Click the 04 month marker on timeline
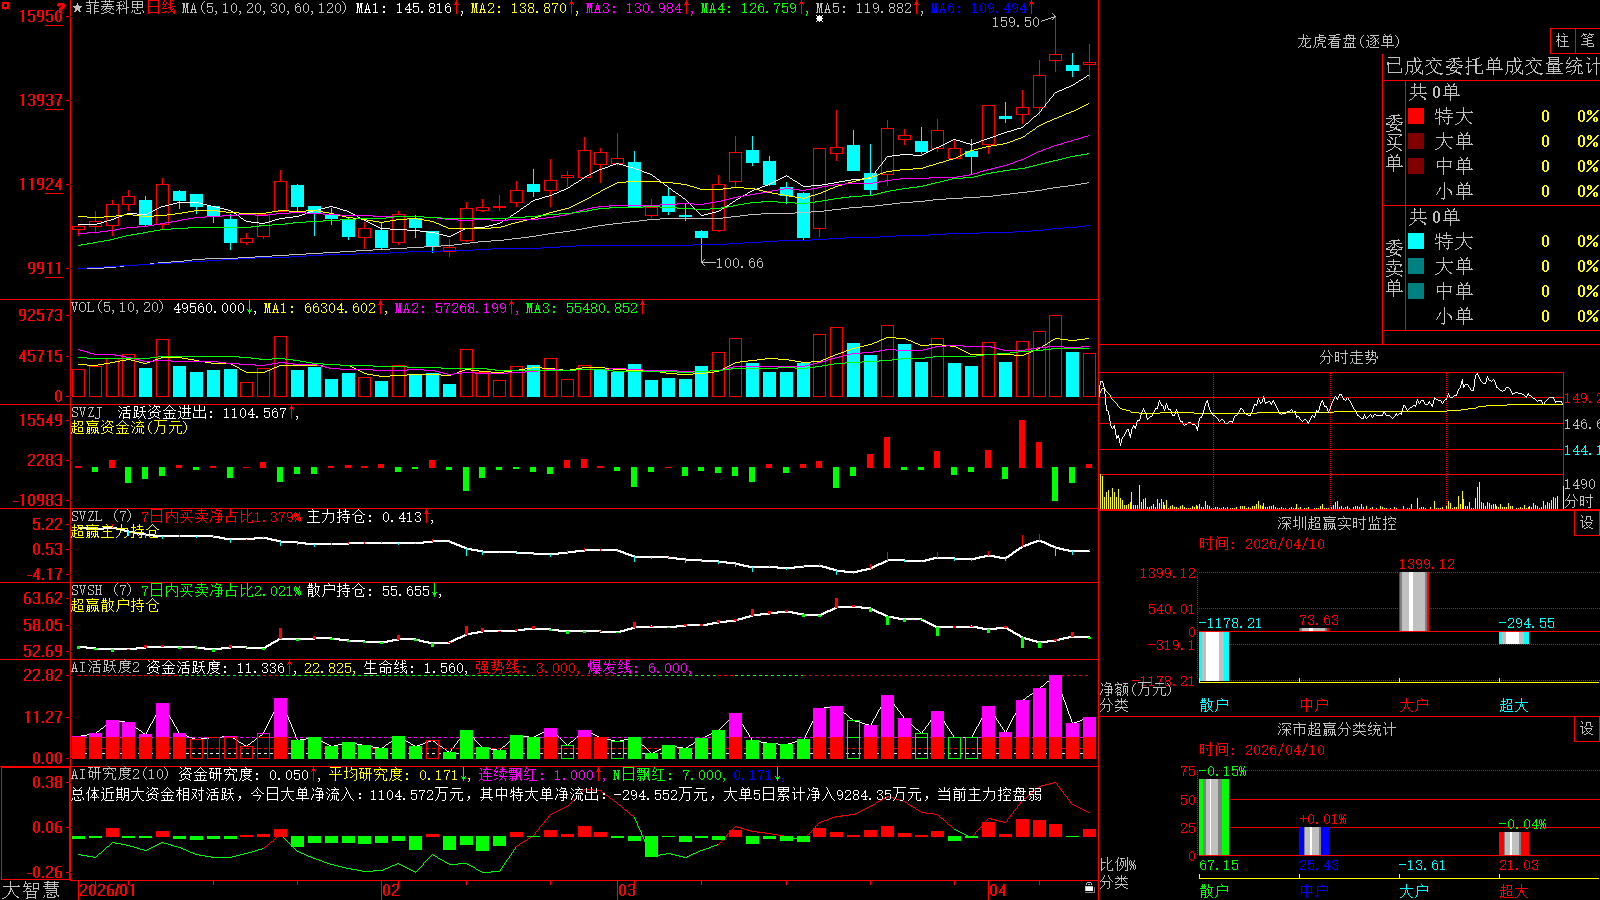This screenshot has width=1600, height=900. [x=997, y=890]
